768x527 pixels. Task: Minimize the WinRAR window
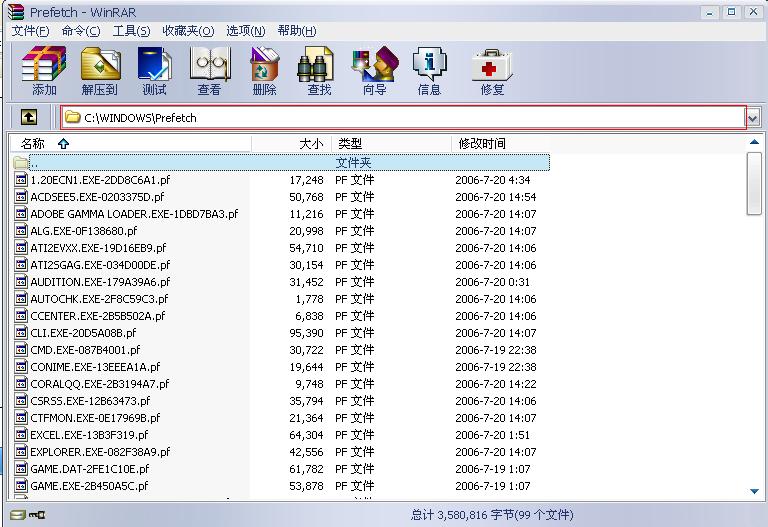tap(709, 12)
